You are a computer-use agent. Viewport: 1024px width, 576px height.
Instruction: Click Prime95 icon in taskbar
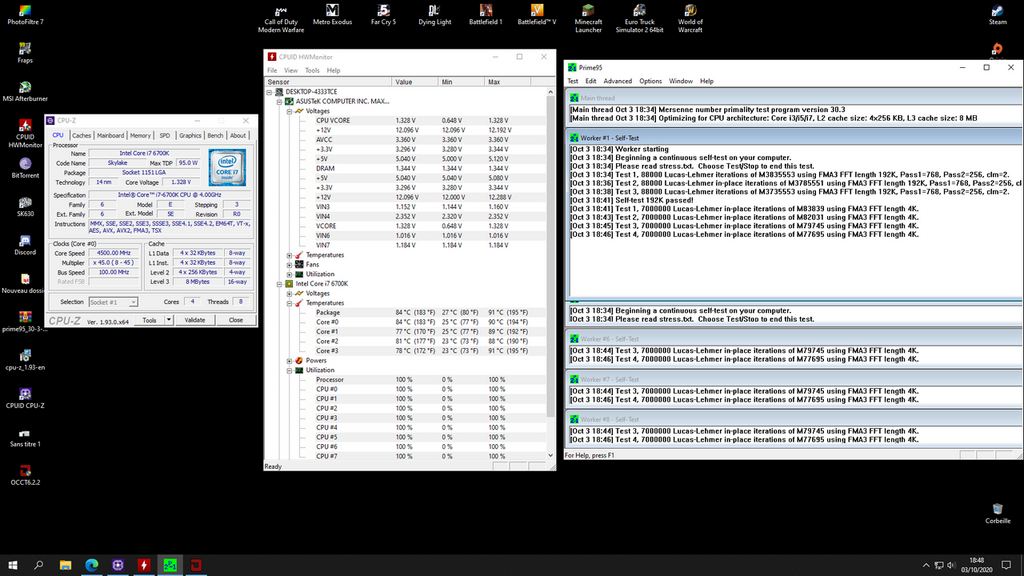pyautogui.click(x=170, y=565)
